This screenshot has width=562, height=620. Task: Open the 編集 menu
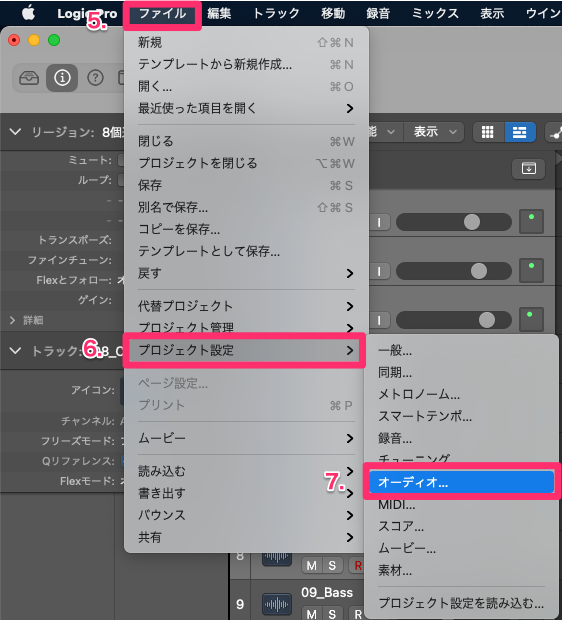[x=219, y=13]
